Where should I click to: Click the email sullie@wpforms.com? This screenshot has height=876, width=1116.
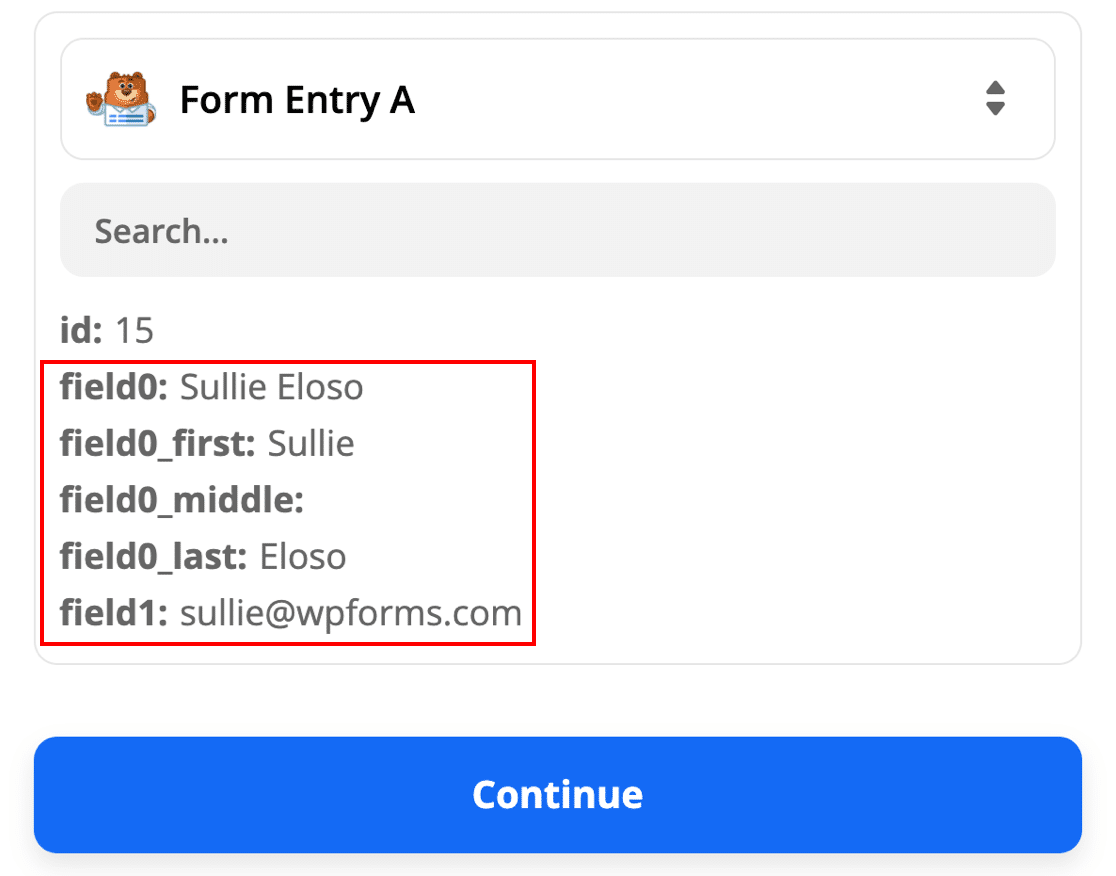pos(351,613)
